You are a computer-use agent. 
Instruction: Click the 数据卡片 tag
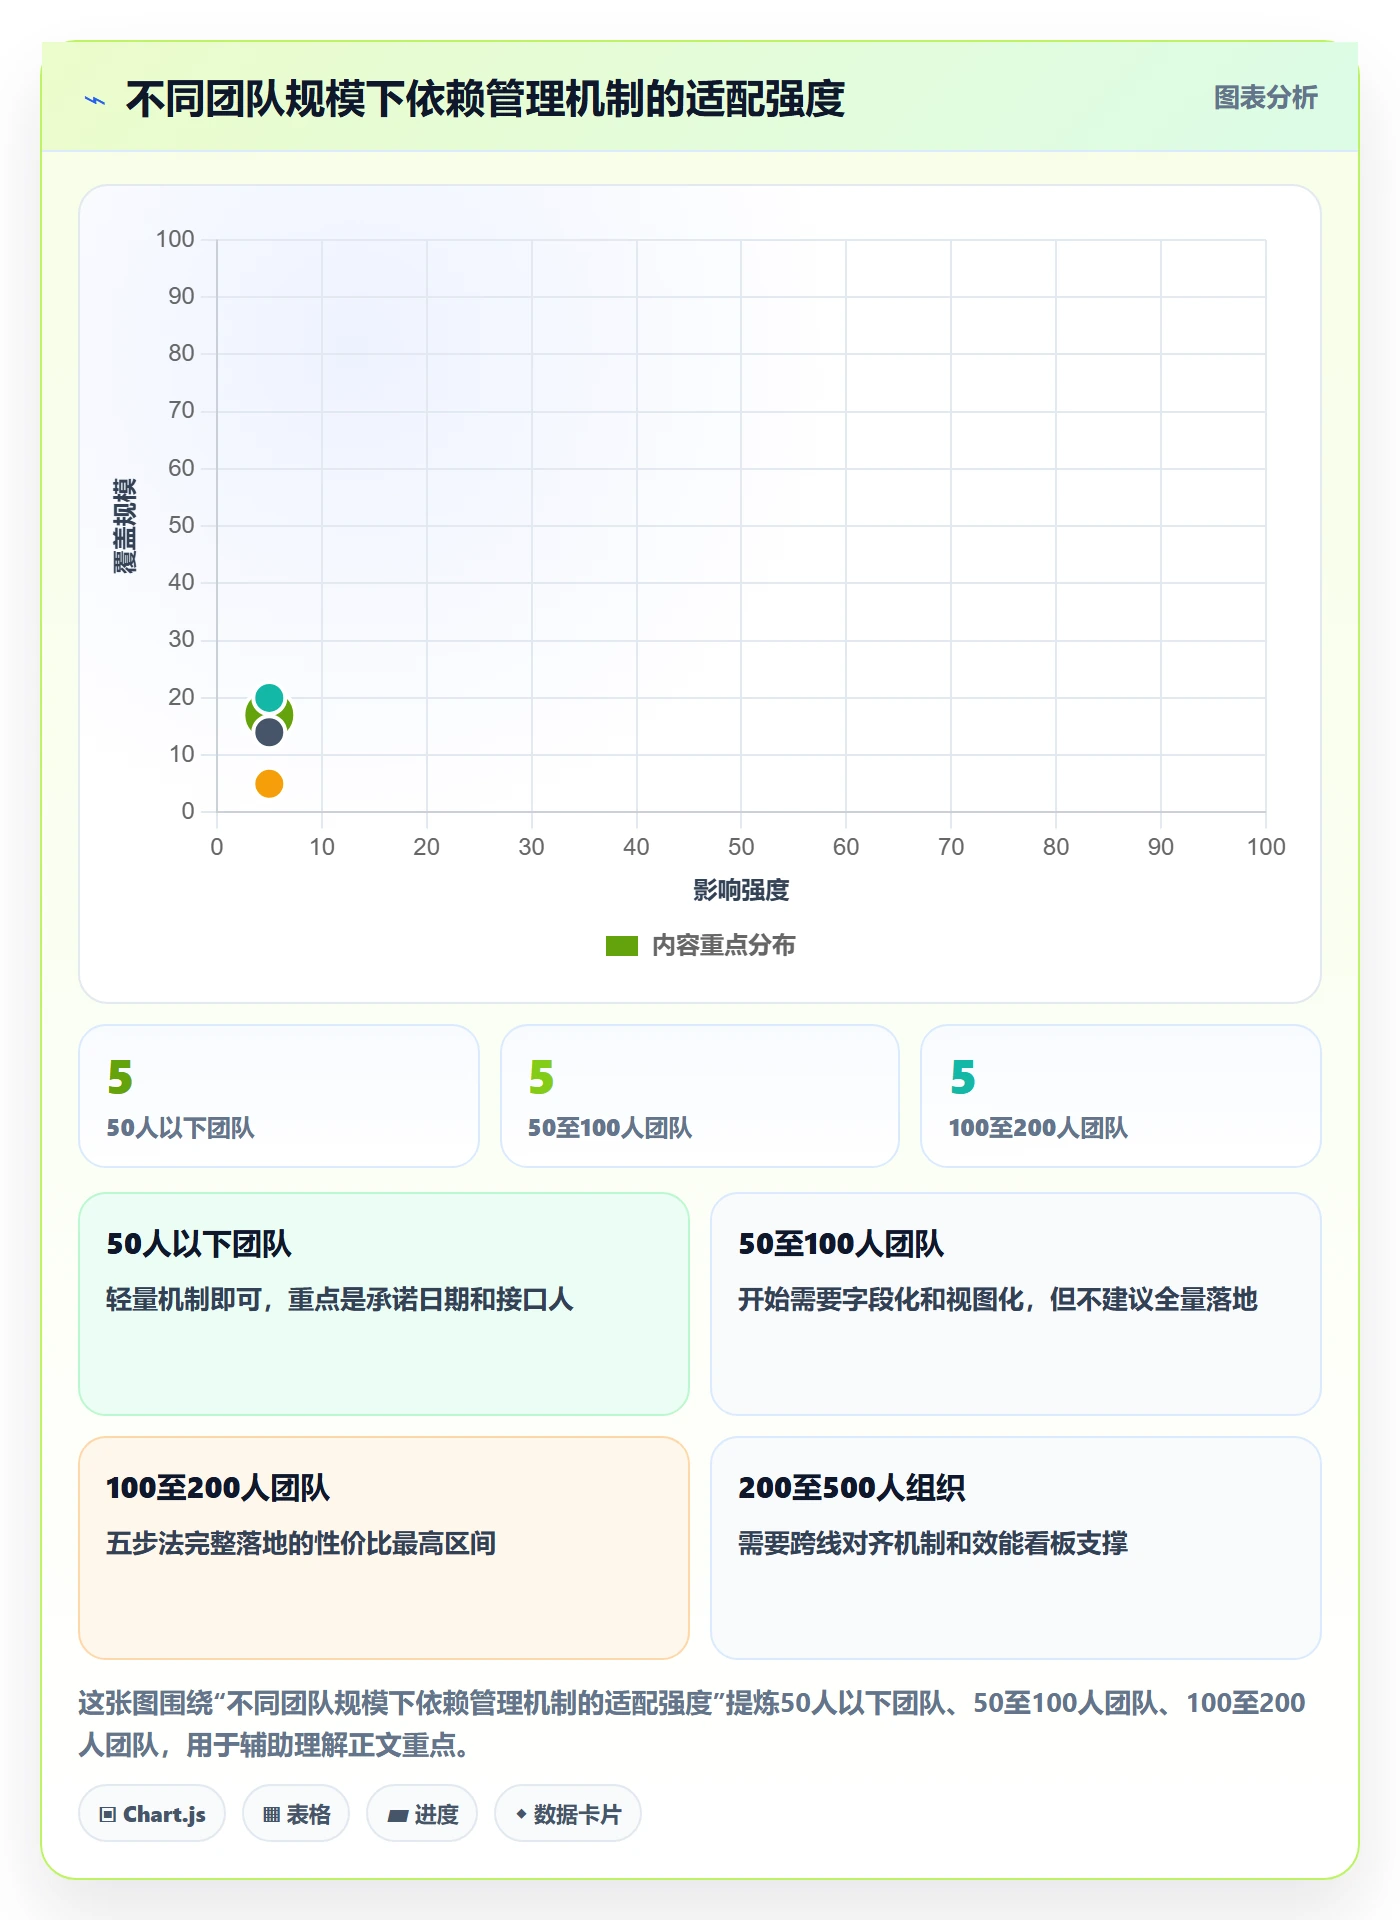(568, 1814)
